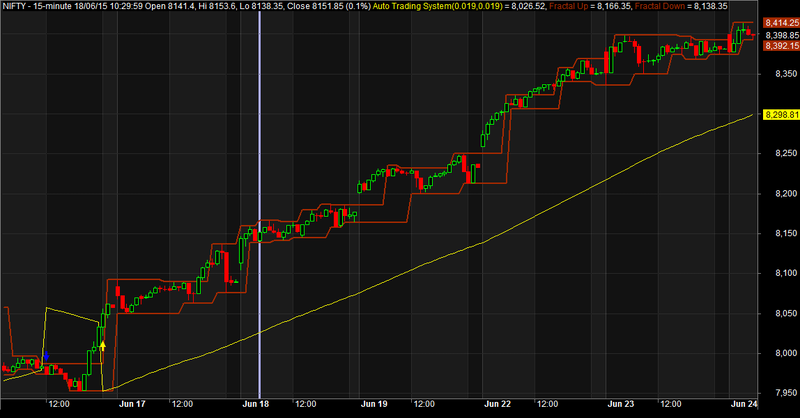800x418 pixels.
Task: Click the Fractal Down value label
Action: 681,6
